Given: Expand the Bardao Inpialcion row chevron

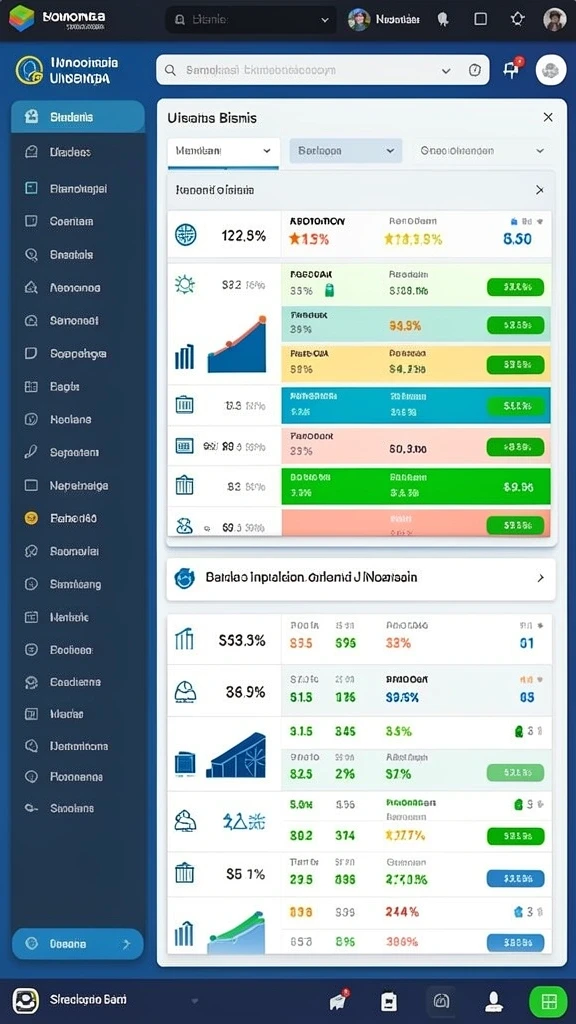Looking at the screenshot, I should coord(540,578).
